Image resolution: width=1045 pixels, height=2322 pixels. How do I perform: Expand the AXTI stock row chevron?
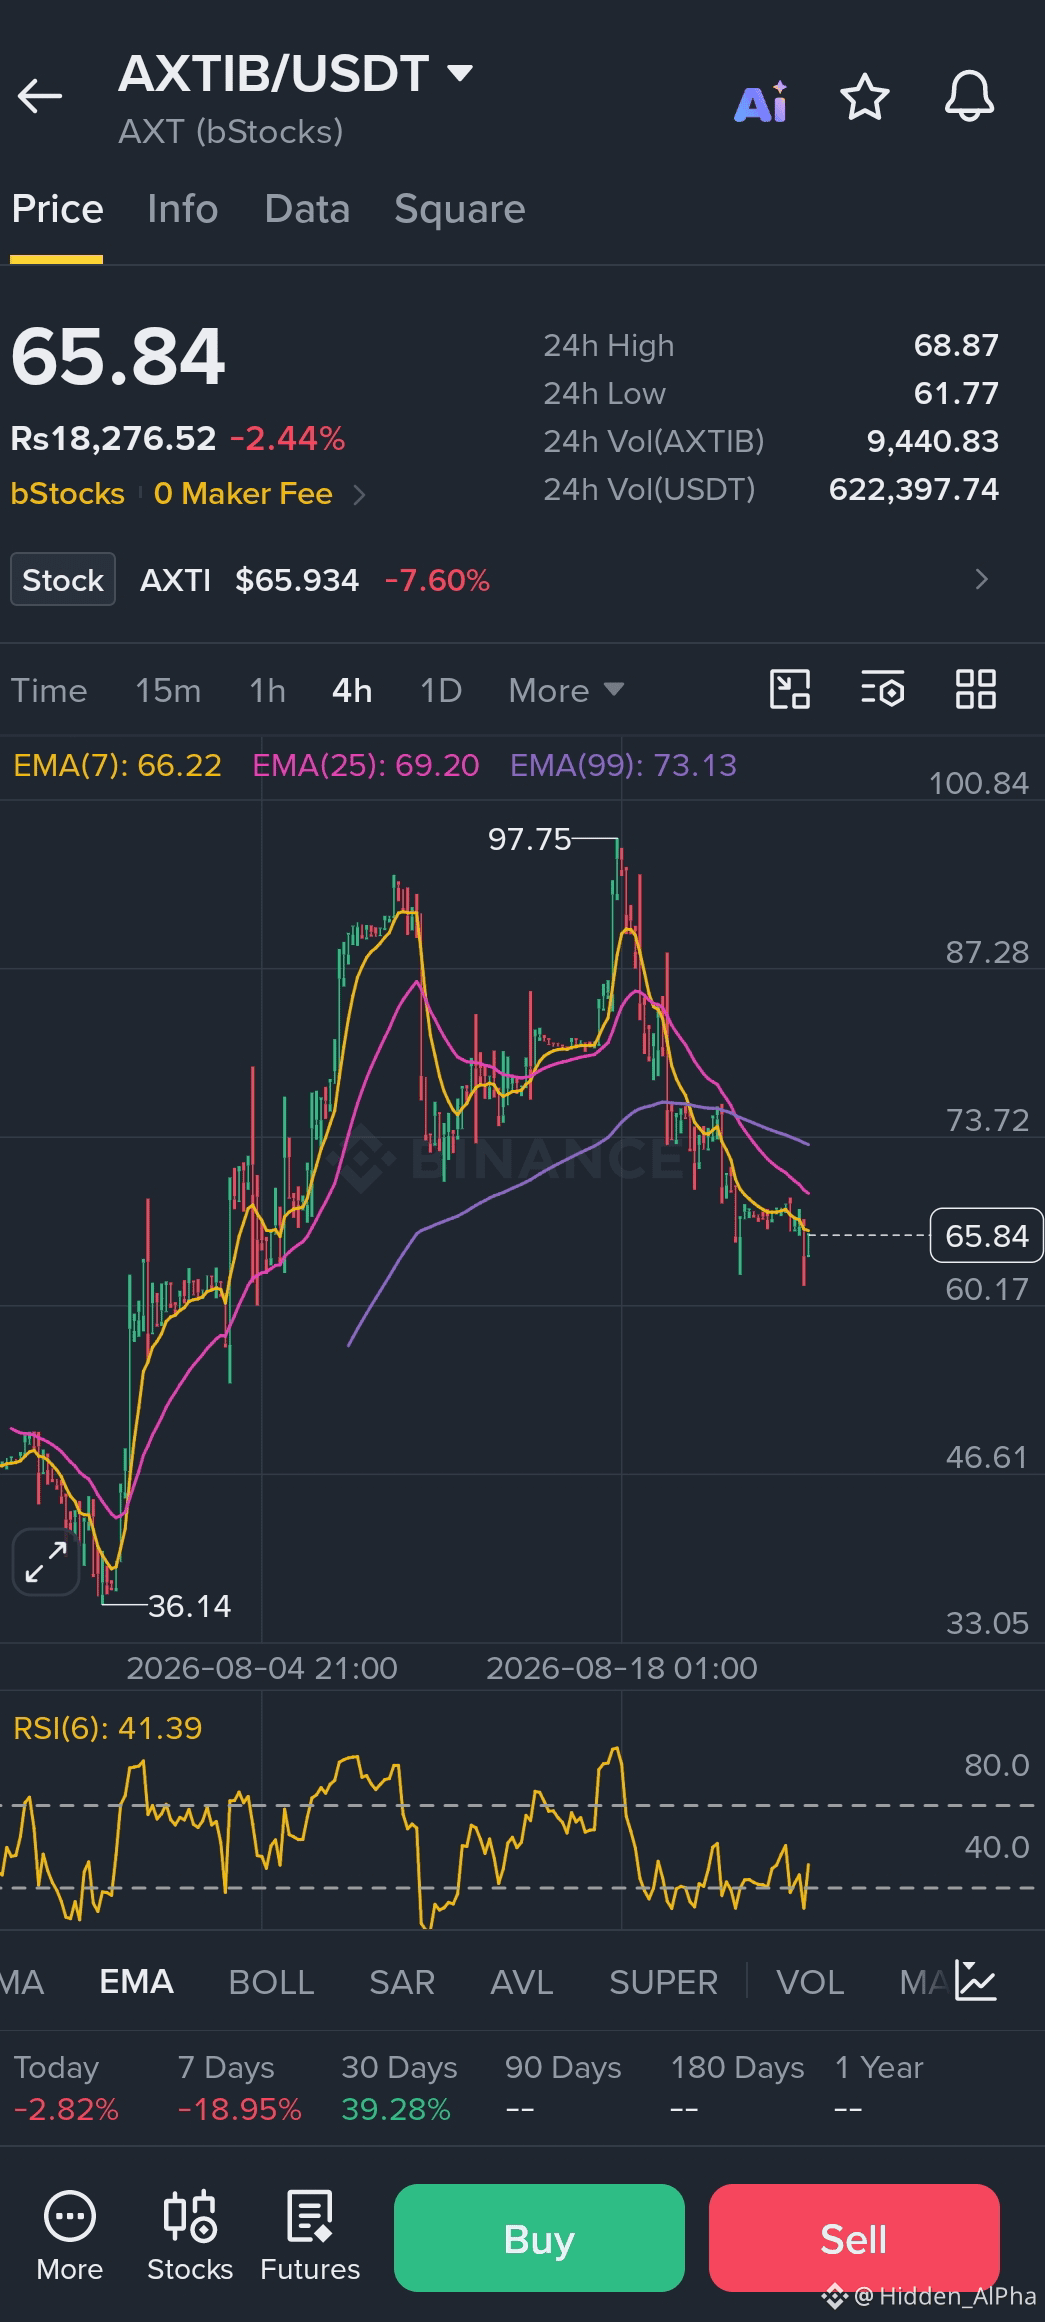pos(982,580)
